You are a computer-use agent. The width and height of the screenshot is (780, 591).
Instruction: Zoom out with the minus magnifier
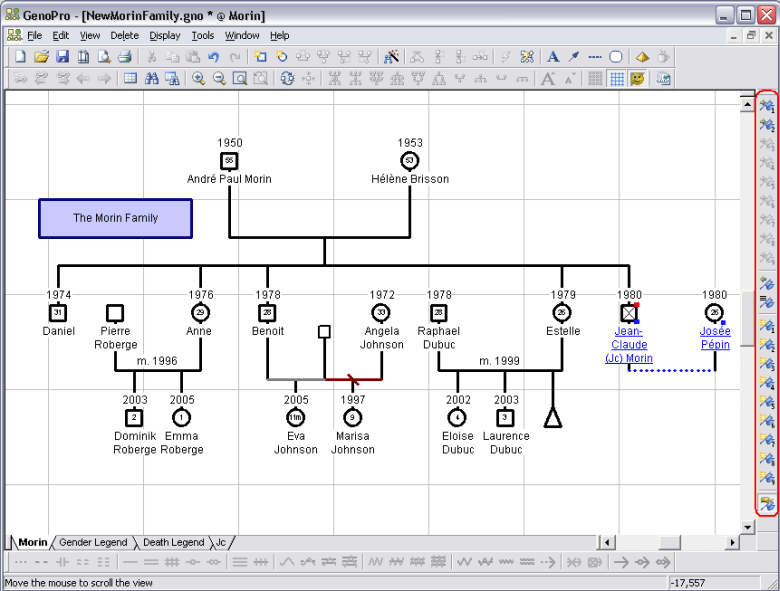[x=219, y=78]
